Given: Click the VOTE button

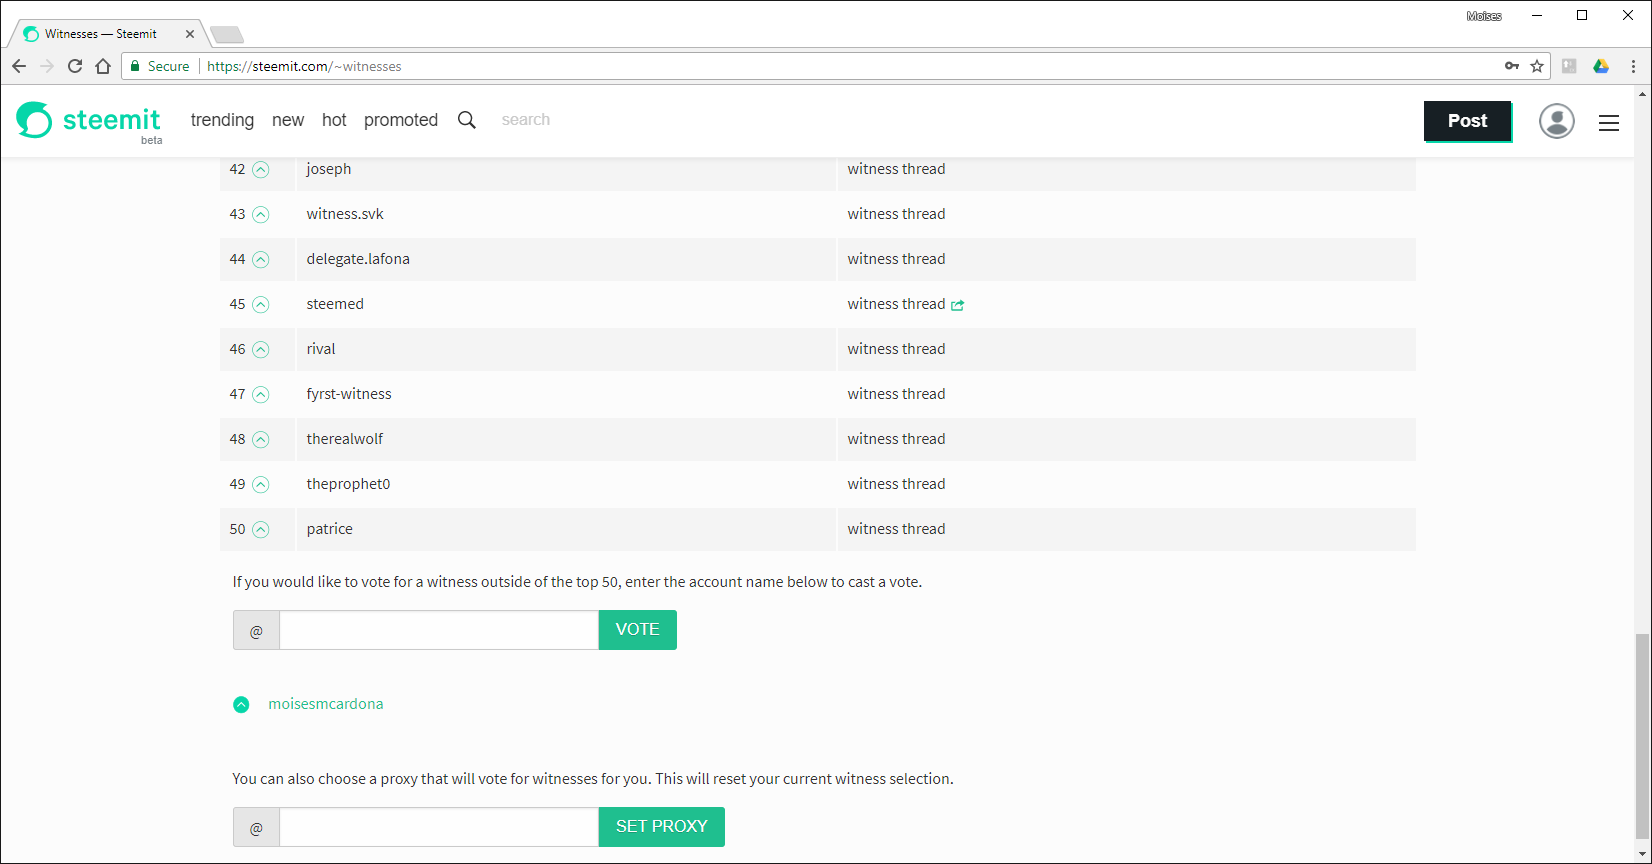Looking at the screenshot, I should [638, 630].
